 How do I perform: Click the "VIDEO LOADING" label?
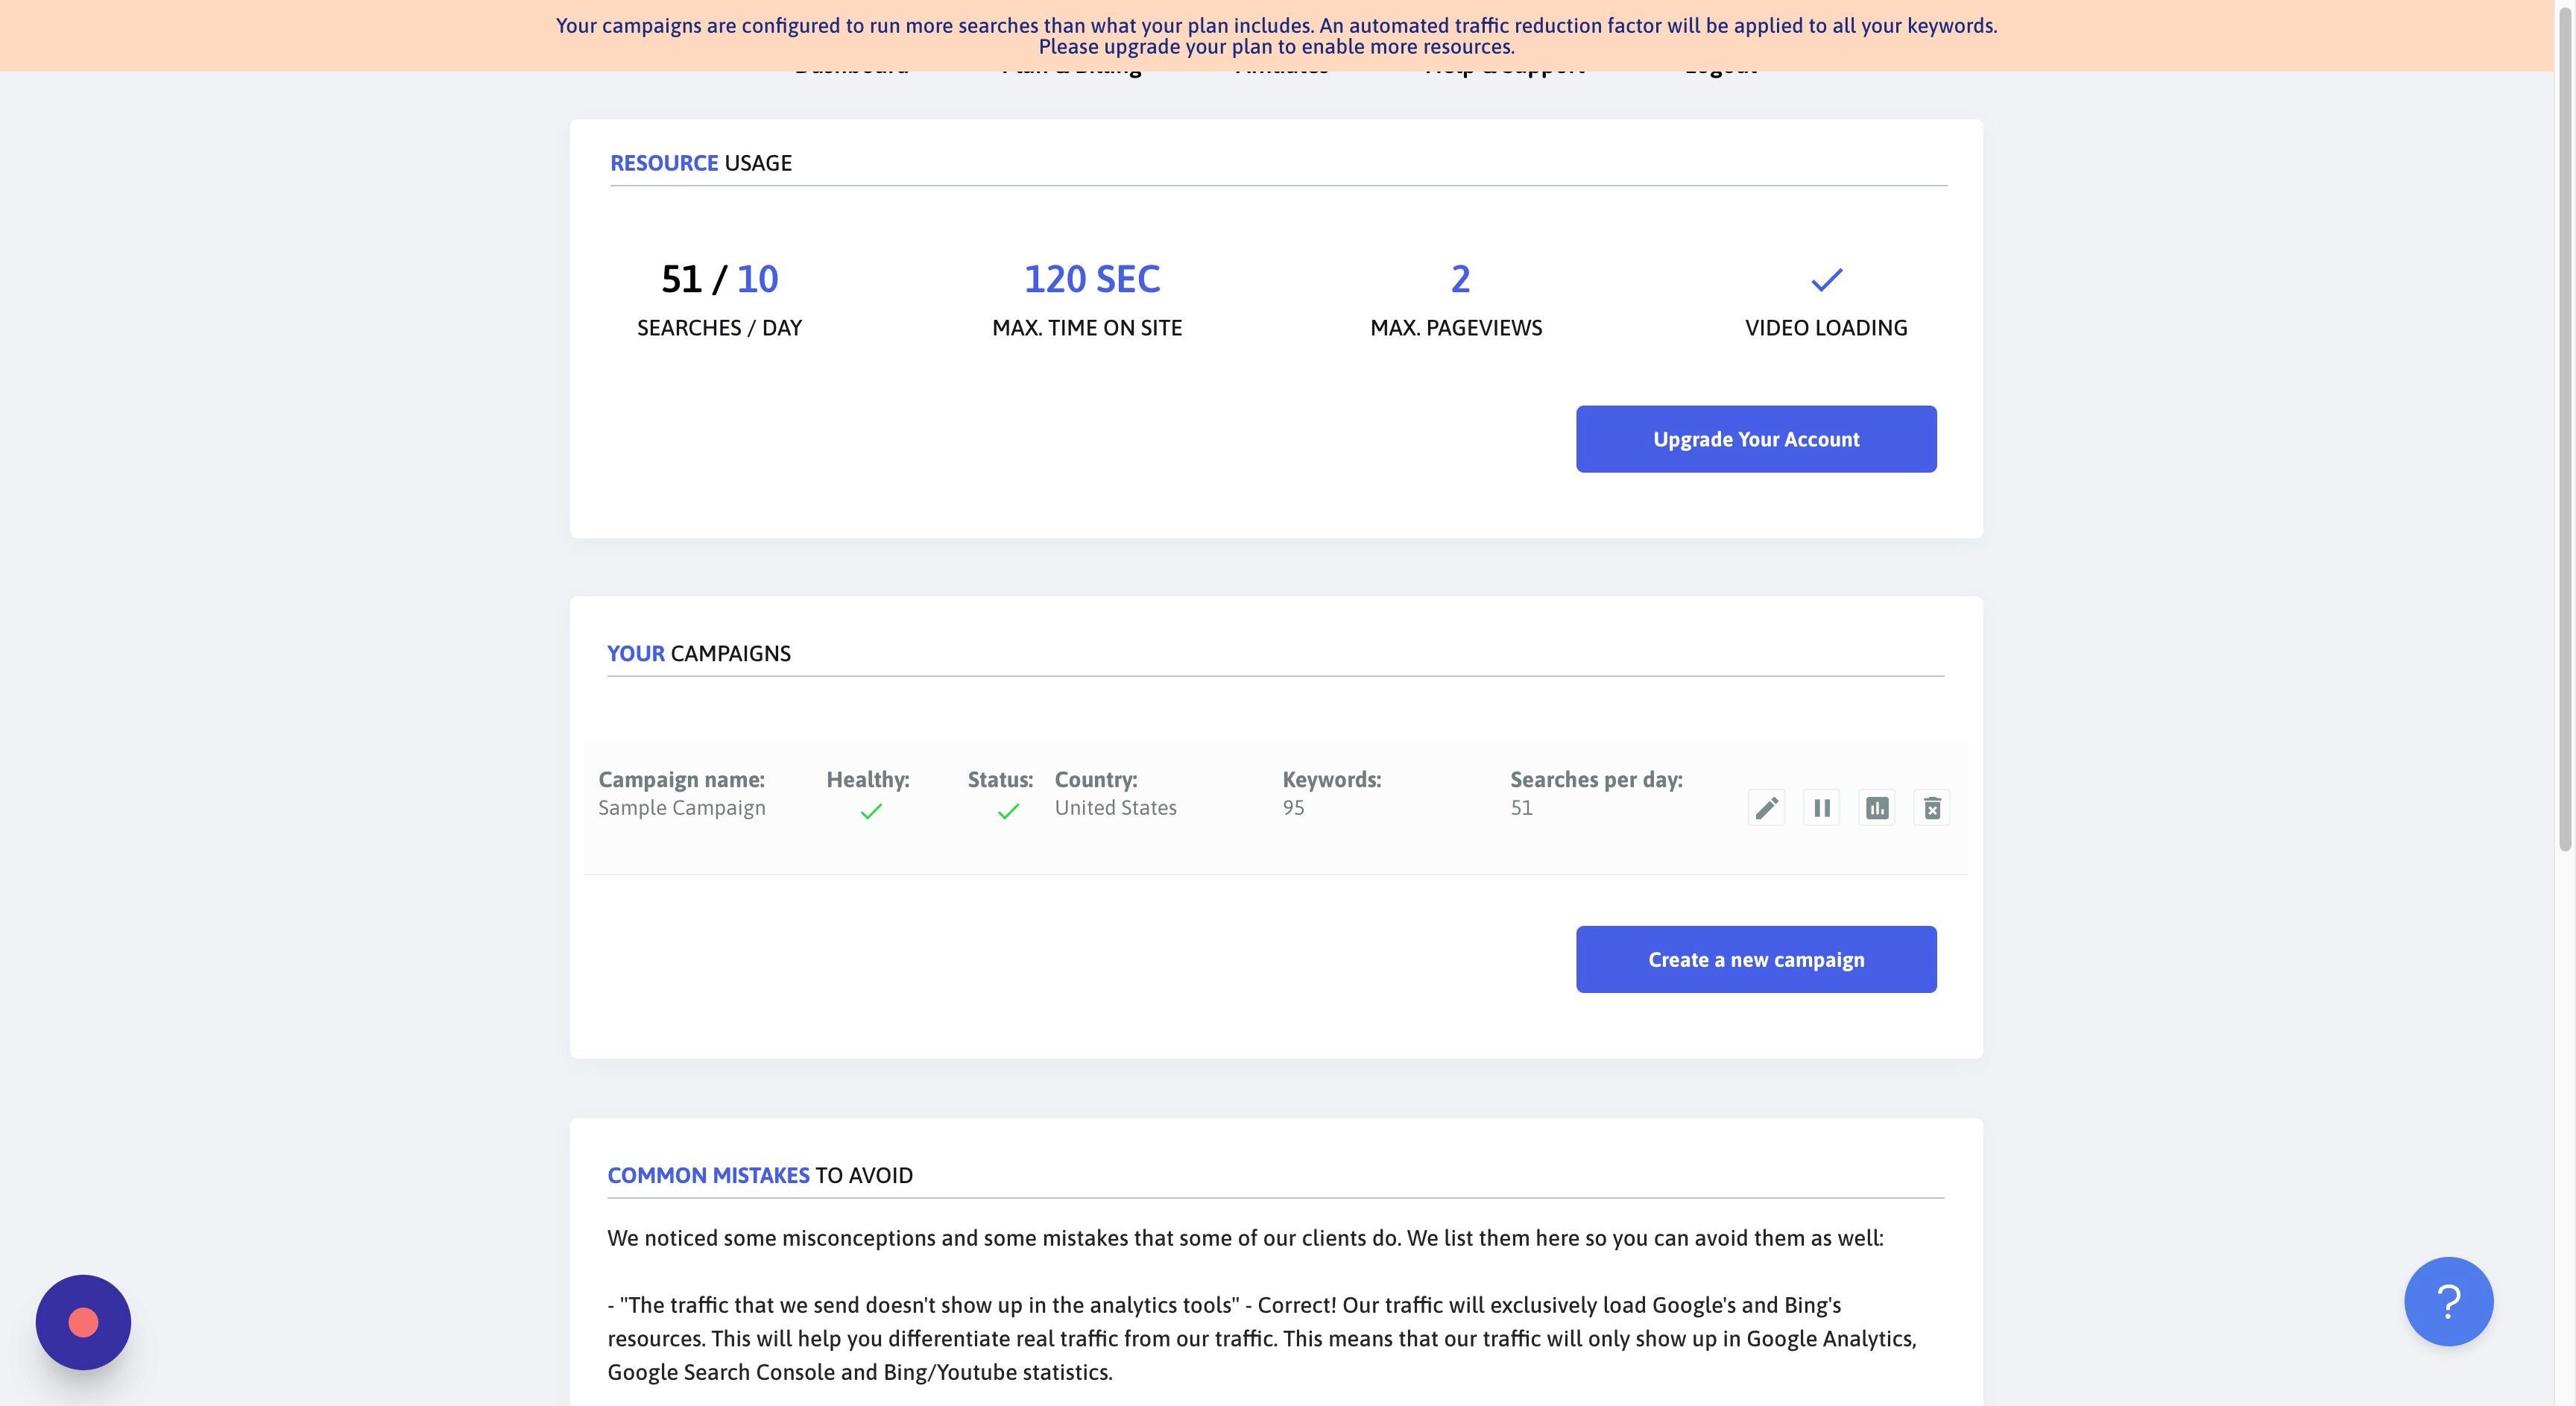(x=1826, y=328)
